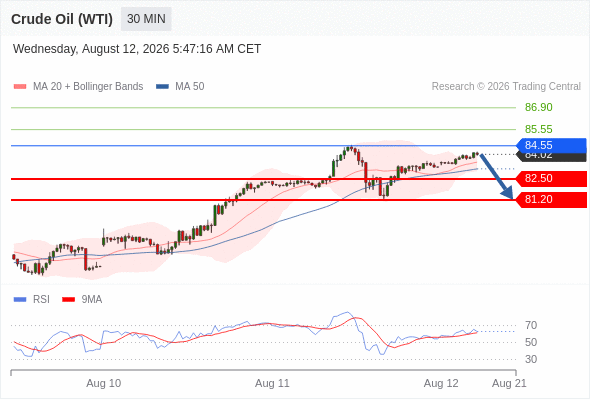Click the 30 MIN timeframe badge
This screenshot has height=400, width=590.
click(x=146, y=19)
